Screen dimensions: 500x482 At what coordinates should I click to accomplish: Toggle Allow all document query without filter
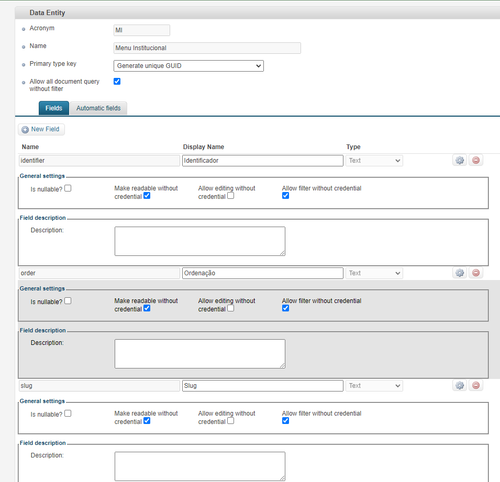pyautogui.click(x=117, y=81)
